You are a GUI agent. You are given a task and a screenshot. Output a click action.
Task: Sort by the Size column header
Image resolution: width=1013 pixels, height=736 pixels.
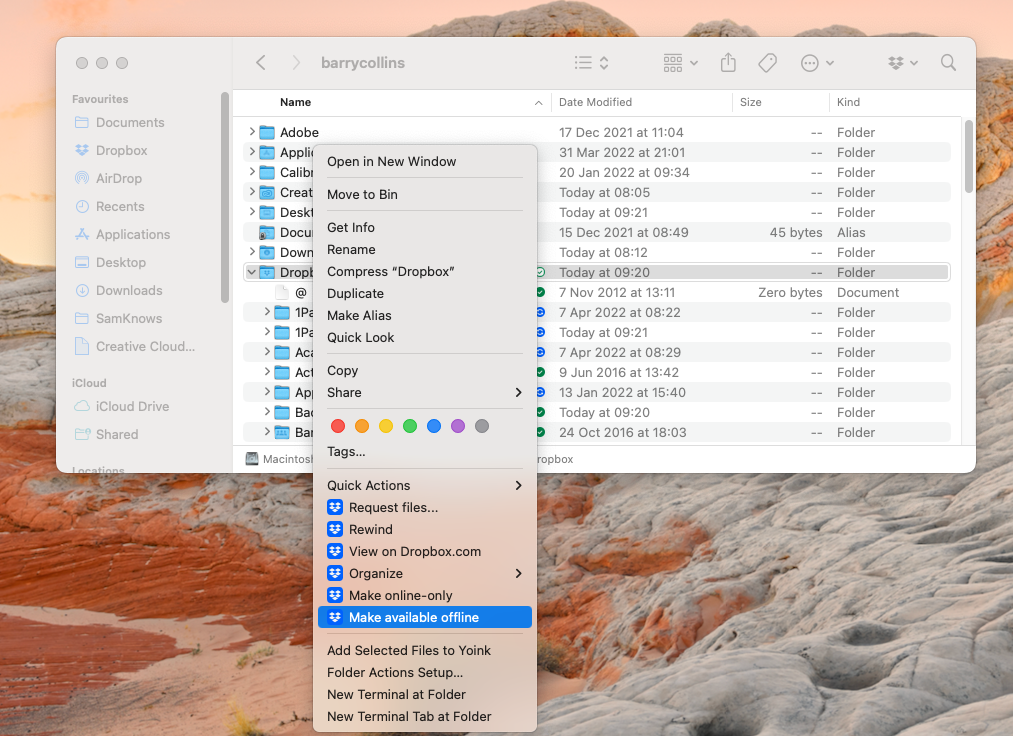(750, 102)
